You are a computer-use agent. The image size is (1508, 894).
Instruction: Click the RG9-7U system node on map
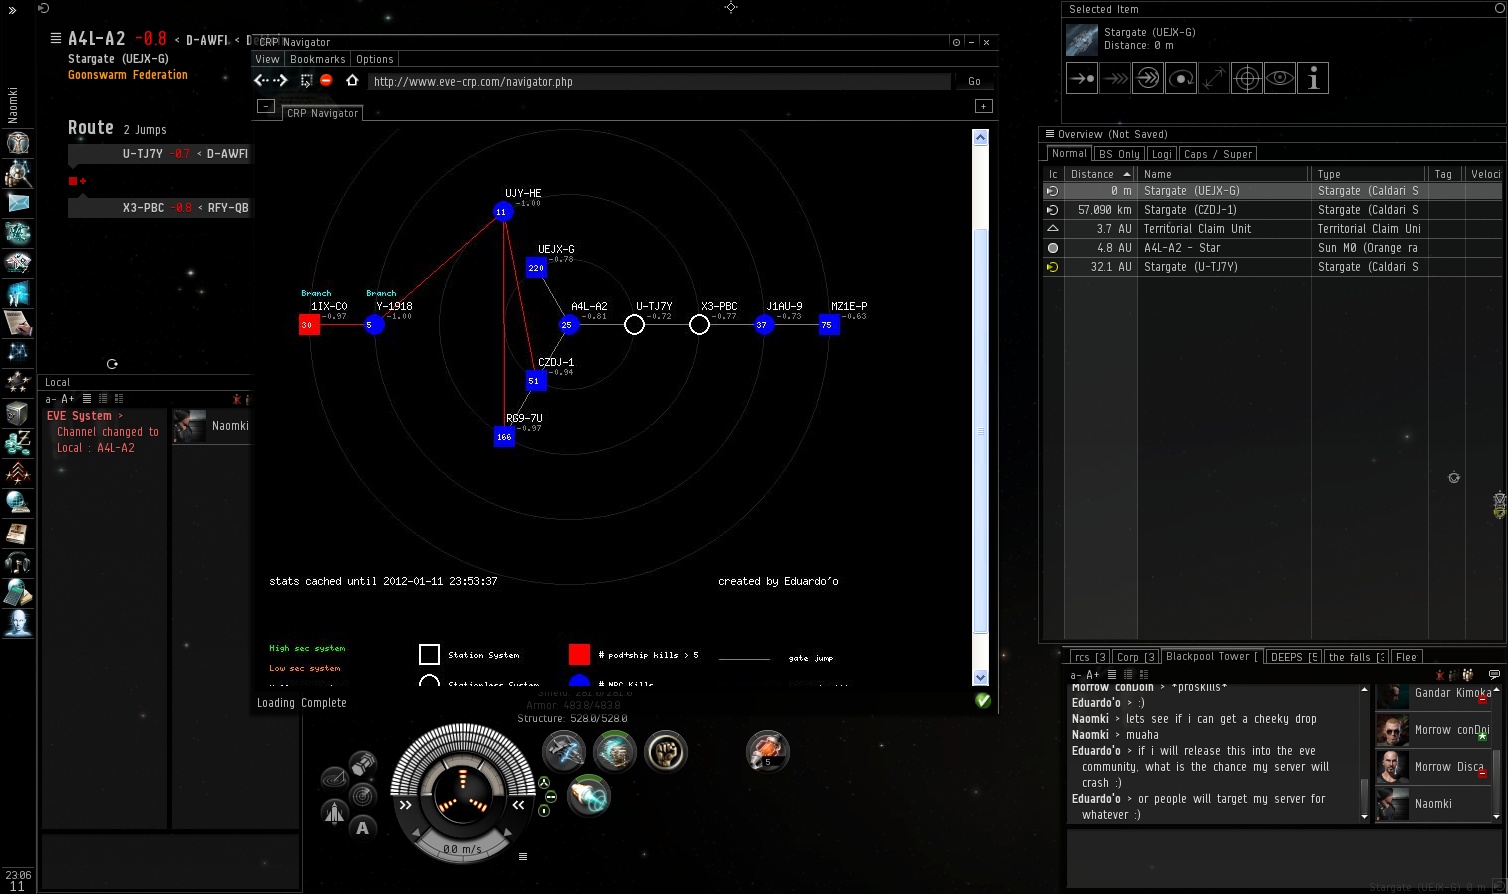click(x=504, y=436)
